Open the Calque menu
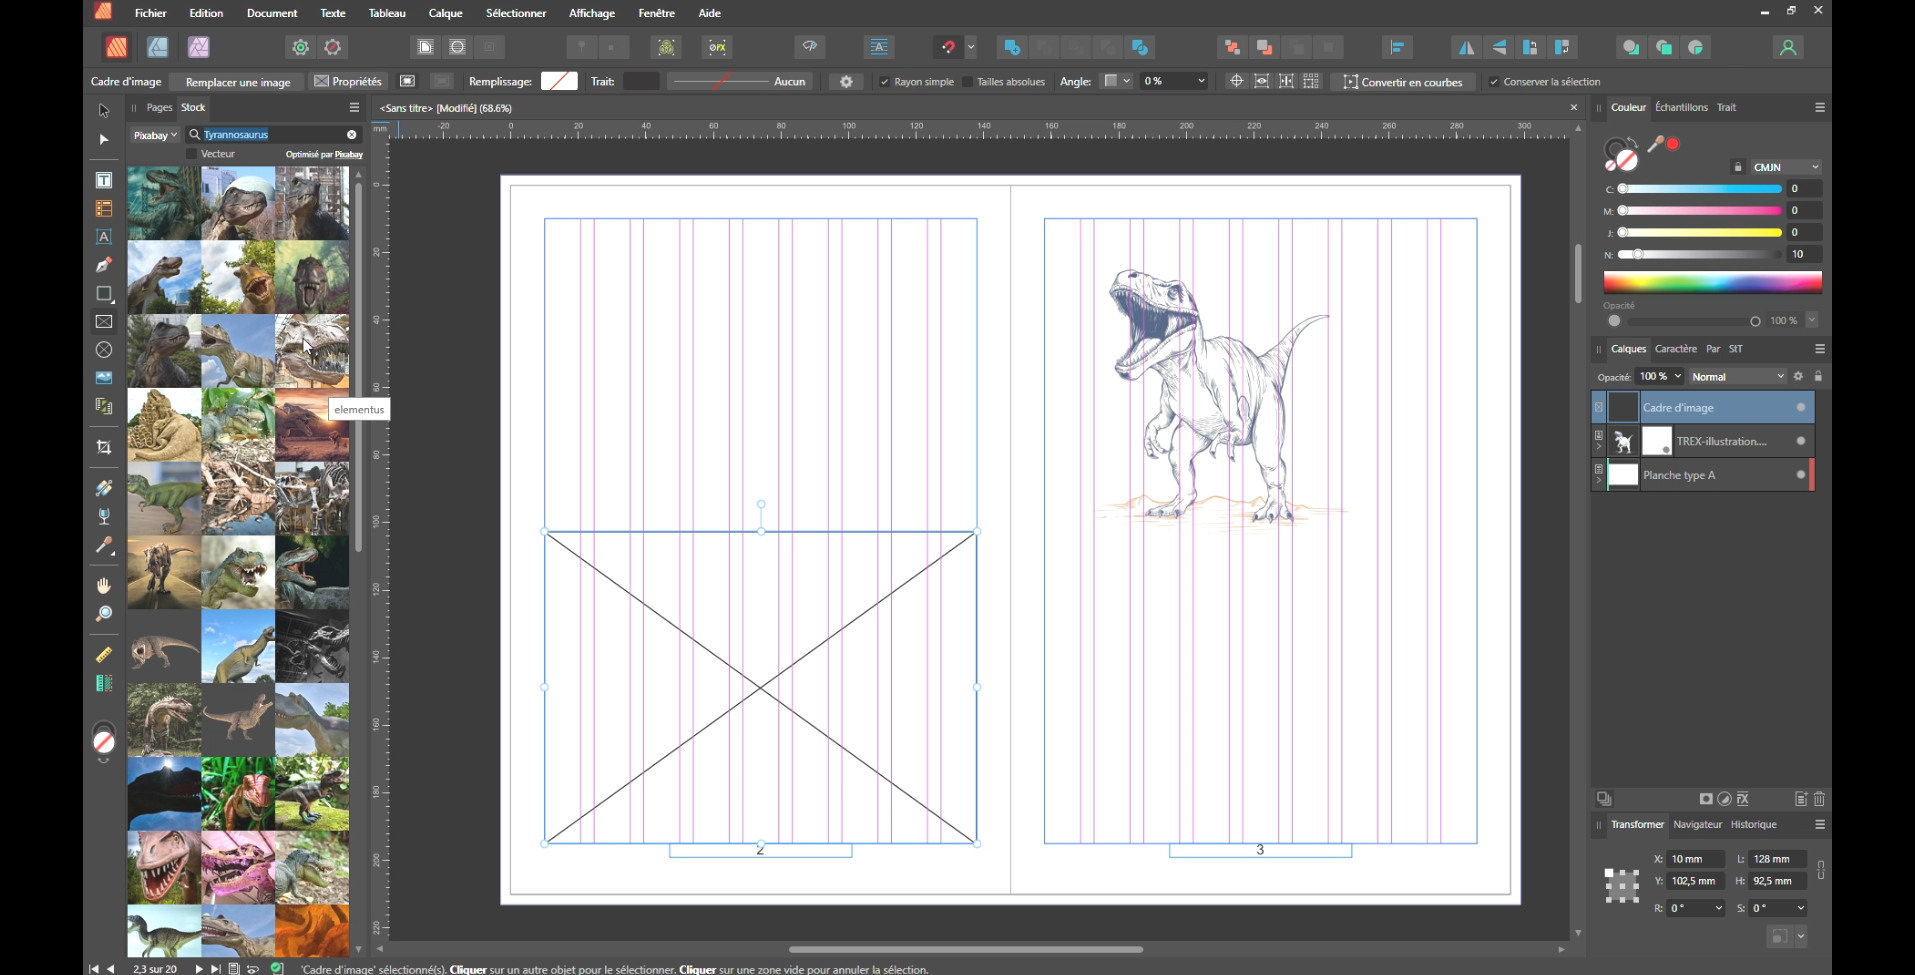1915x975 pixels. (445, 13)
